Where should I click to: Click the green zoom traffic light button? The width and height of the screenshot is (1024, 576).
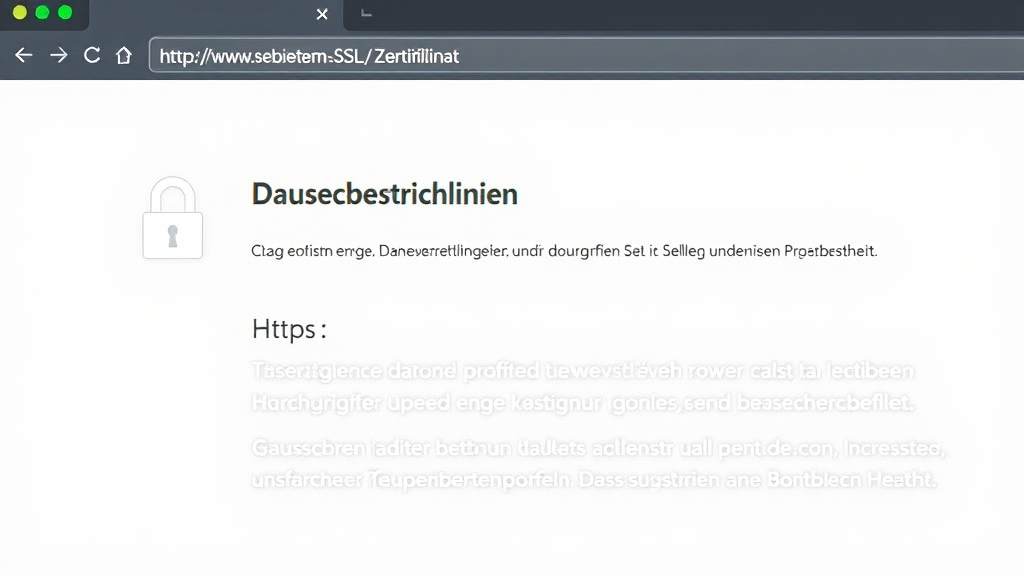[64, 14]
